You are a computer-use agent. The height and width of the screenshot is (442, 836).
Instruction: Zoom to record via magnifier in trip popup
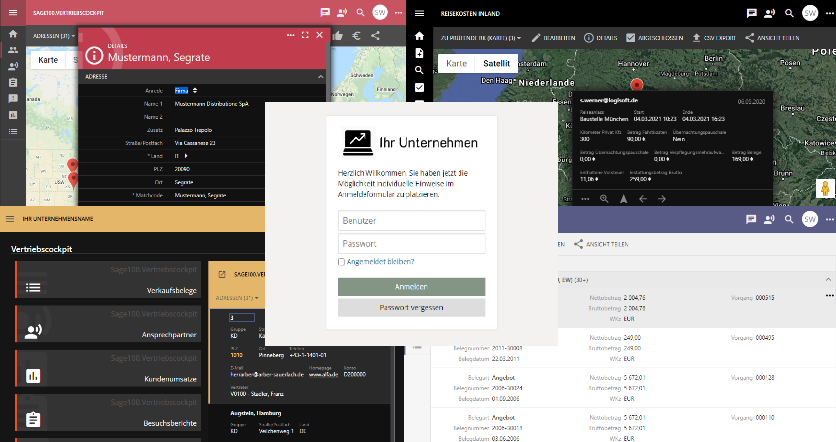pos(604,199)
